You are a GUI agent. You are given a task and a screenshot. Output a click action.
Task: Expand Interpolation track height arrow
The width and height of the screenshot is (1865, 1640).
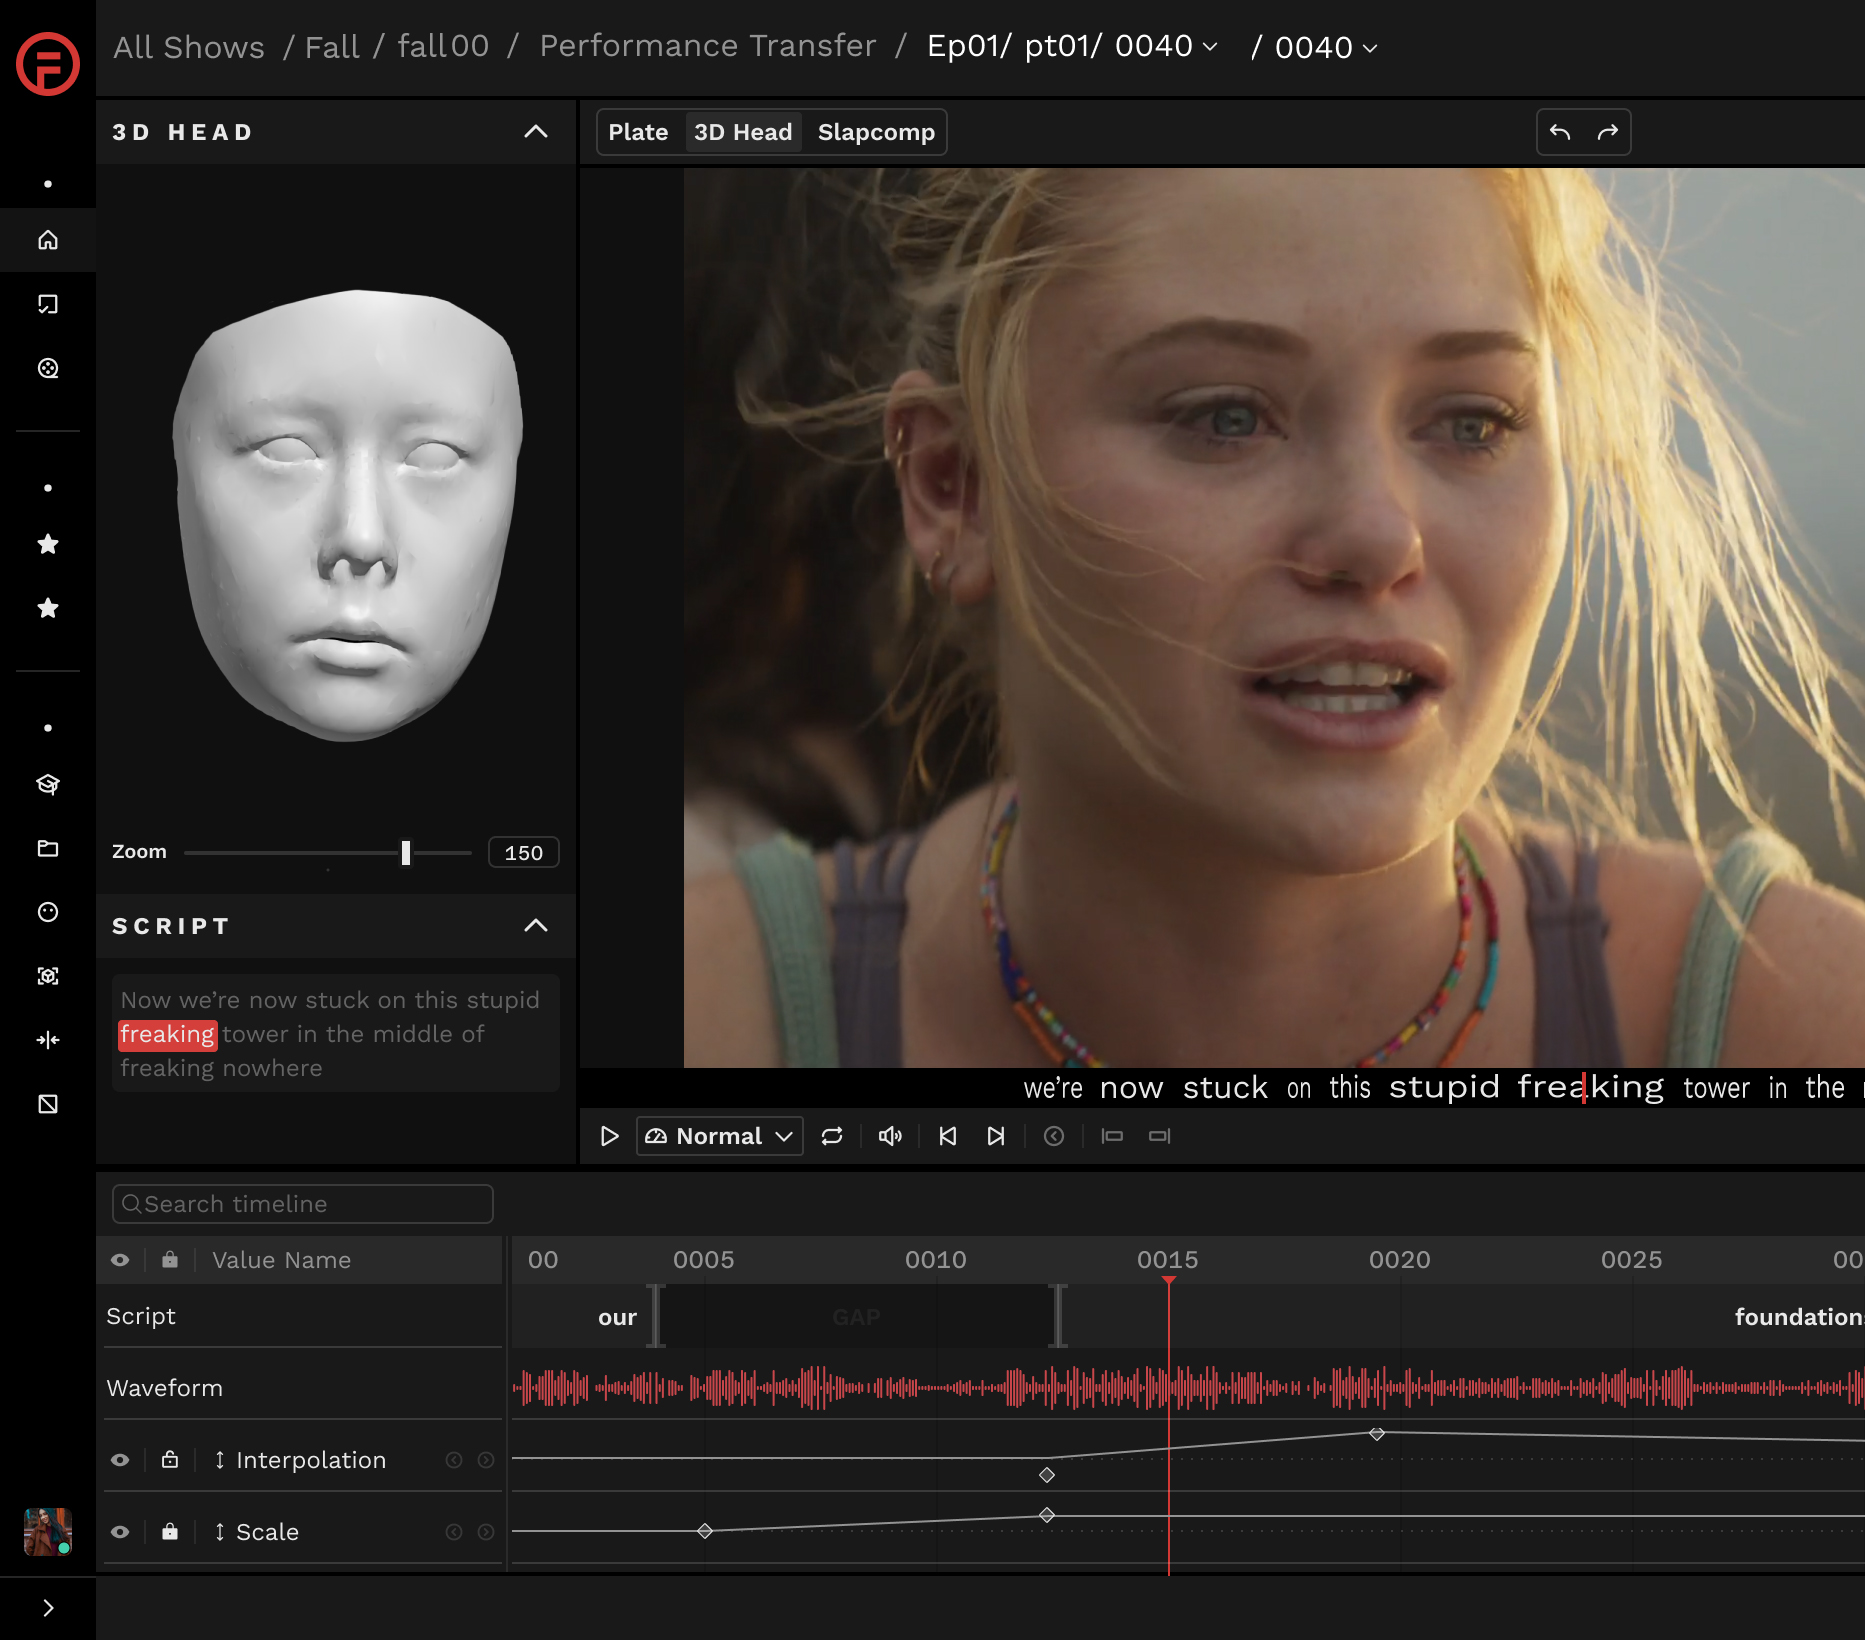(220, 1460)
